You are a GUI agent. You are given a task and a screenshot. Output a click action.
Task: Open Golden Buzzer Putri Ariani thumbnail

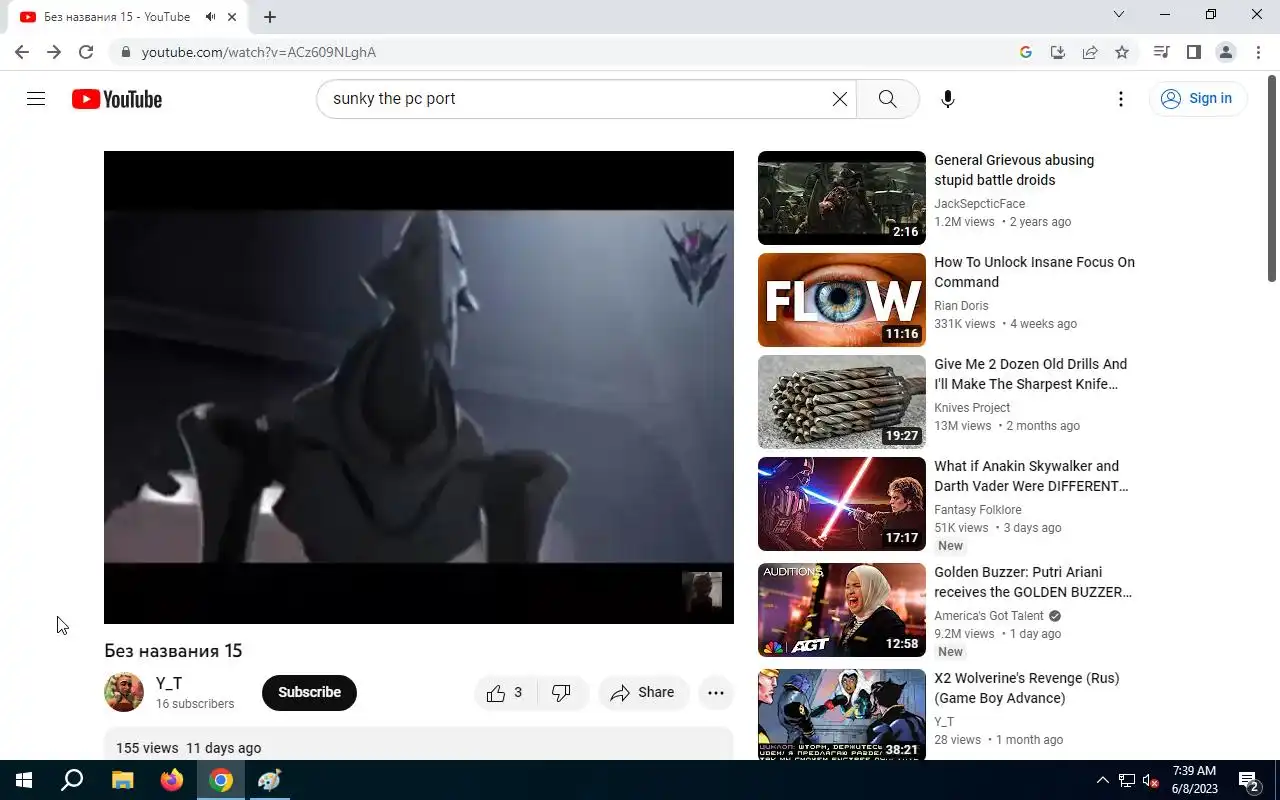[842, 610]
